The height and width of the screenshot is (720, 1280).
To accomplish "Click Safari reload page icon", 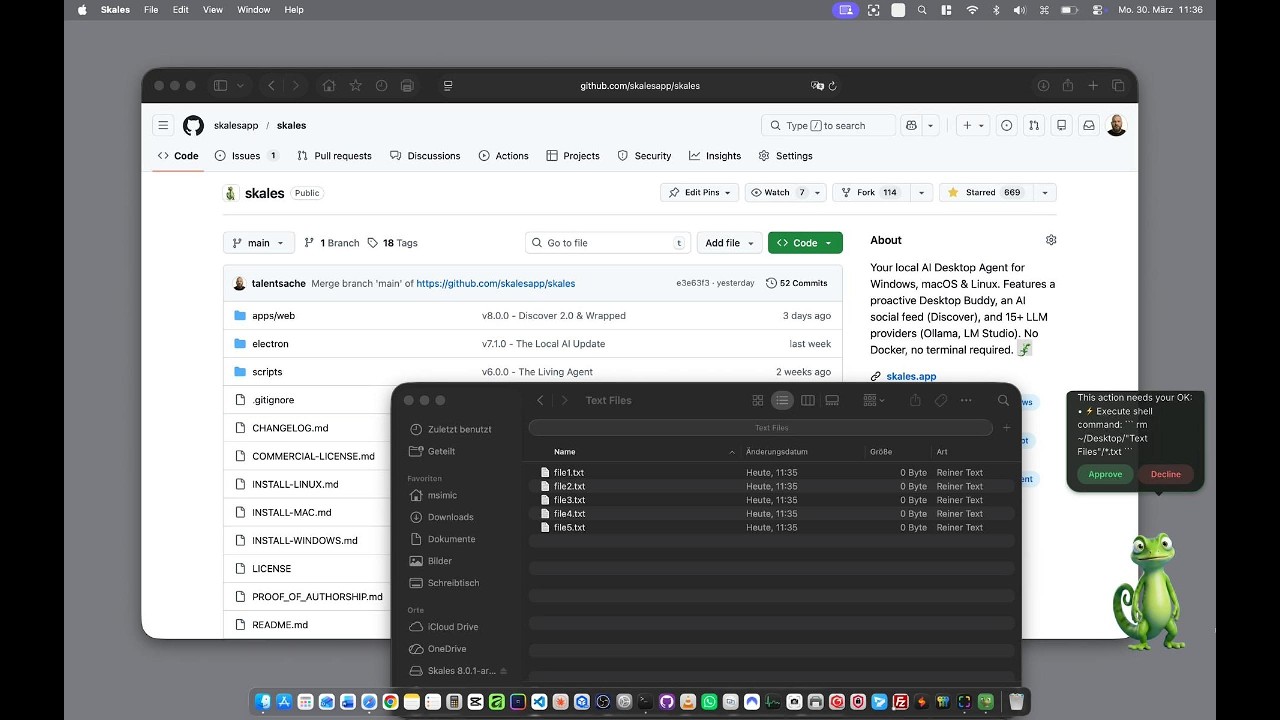I will pos(832,86).
